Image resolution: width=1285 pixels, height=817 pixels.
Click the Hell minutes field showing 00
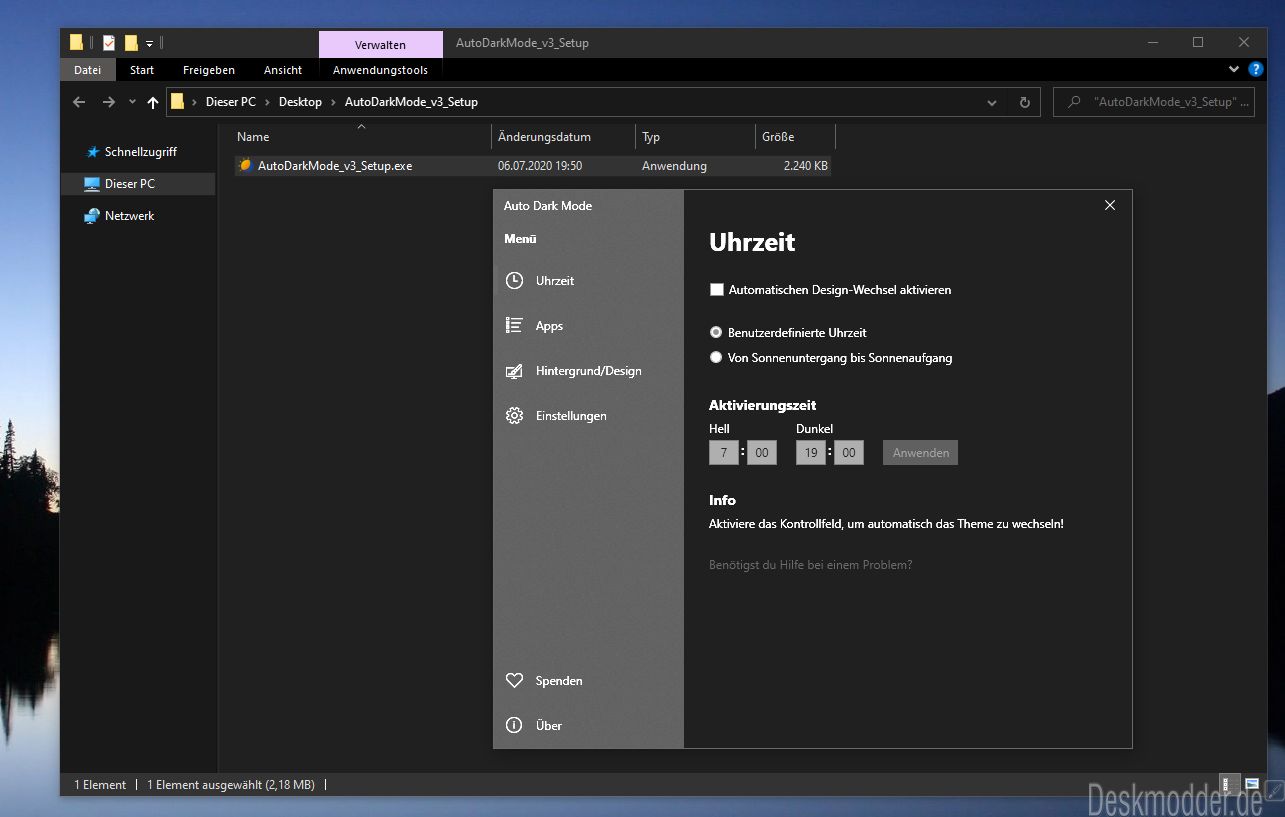coord(762,453)
